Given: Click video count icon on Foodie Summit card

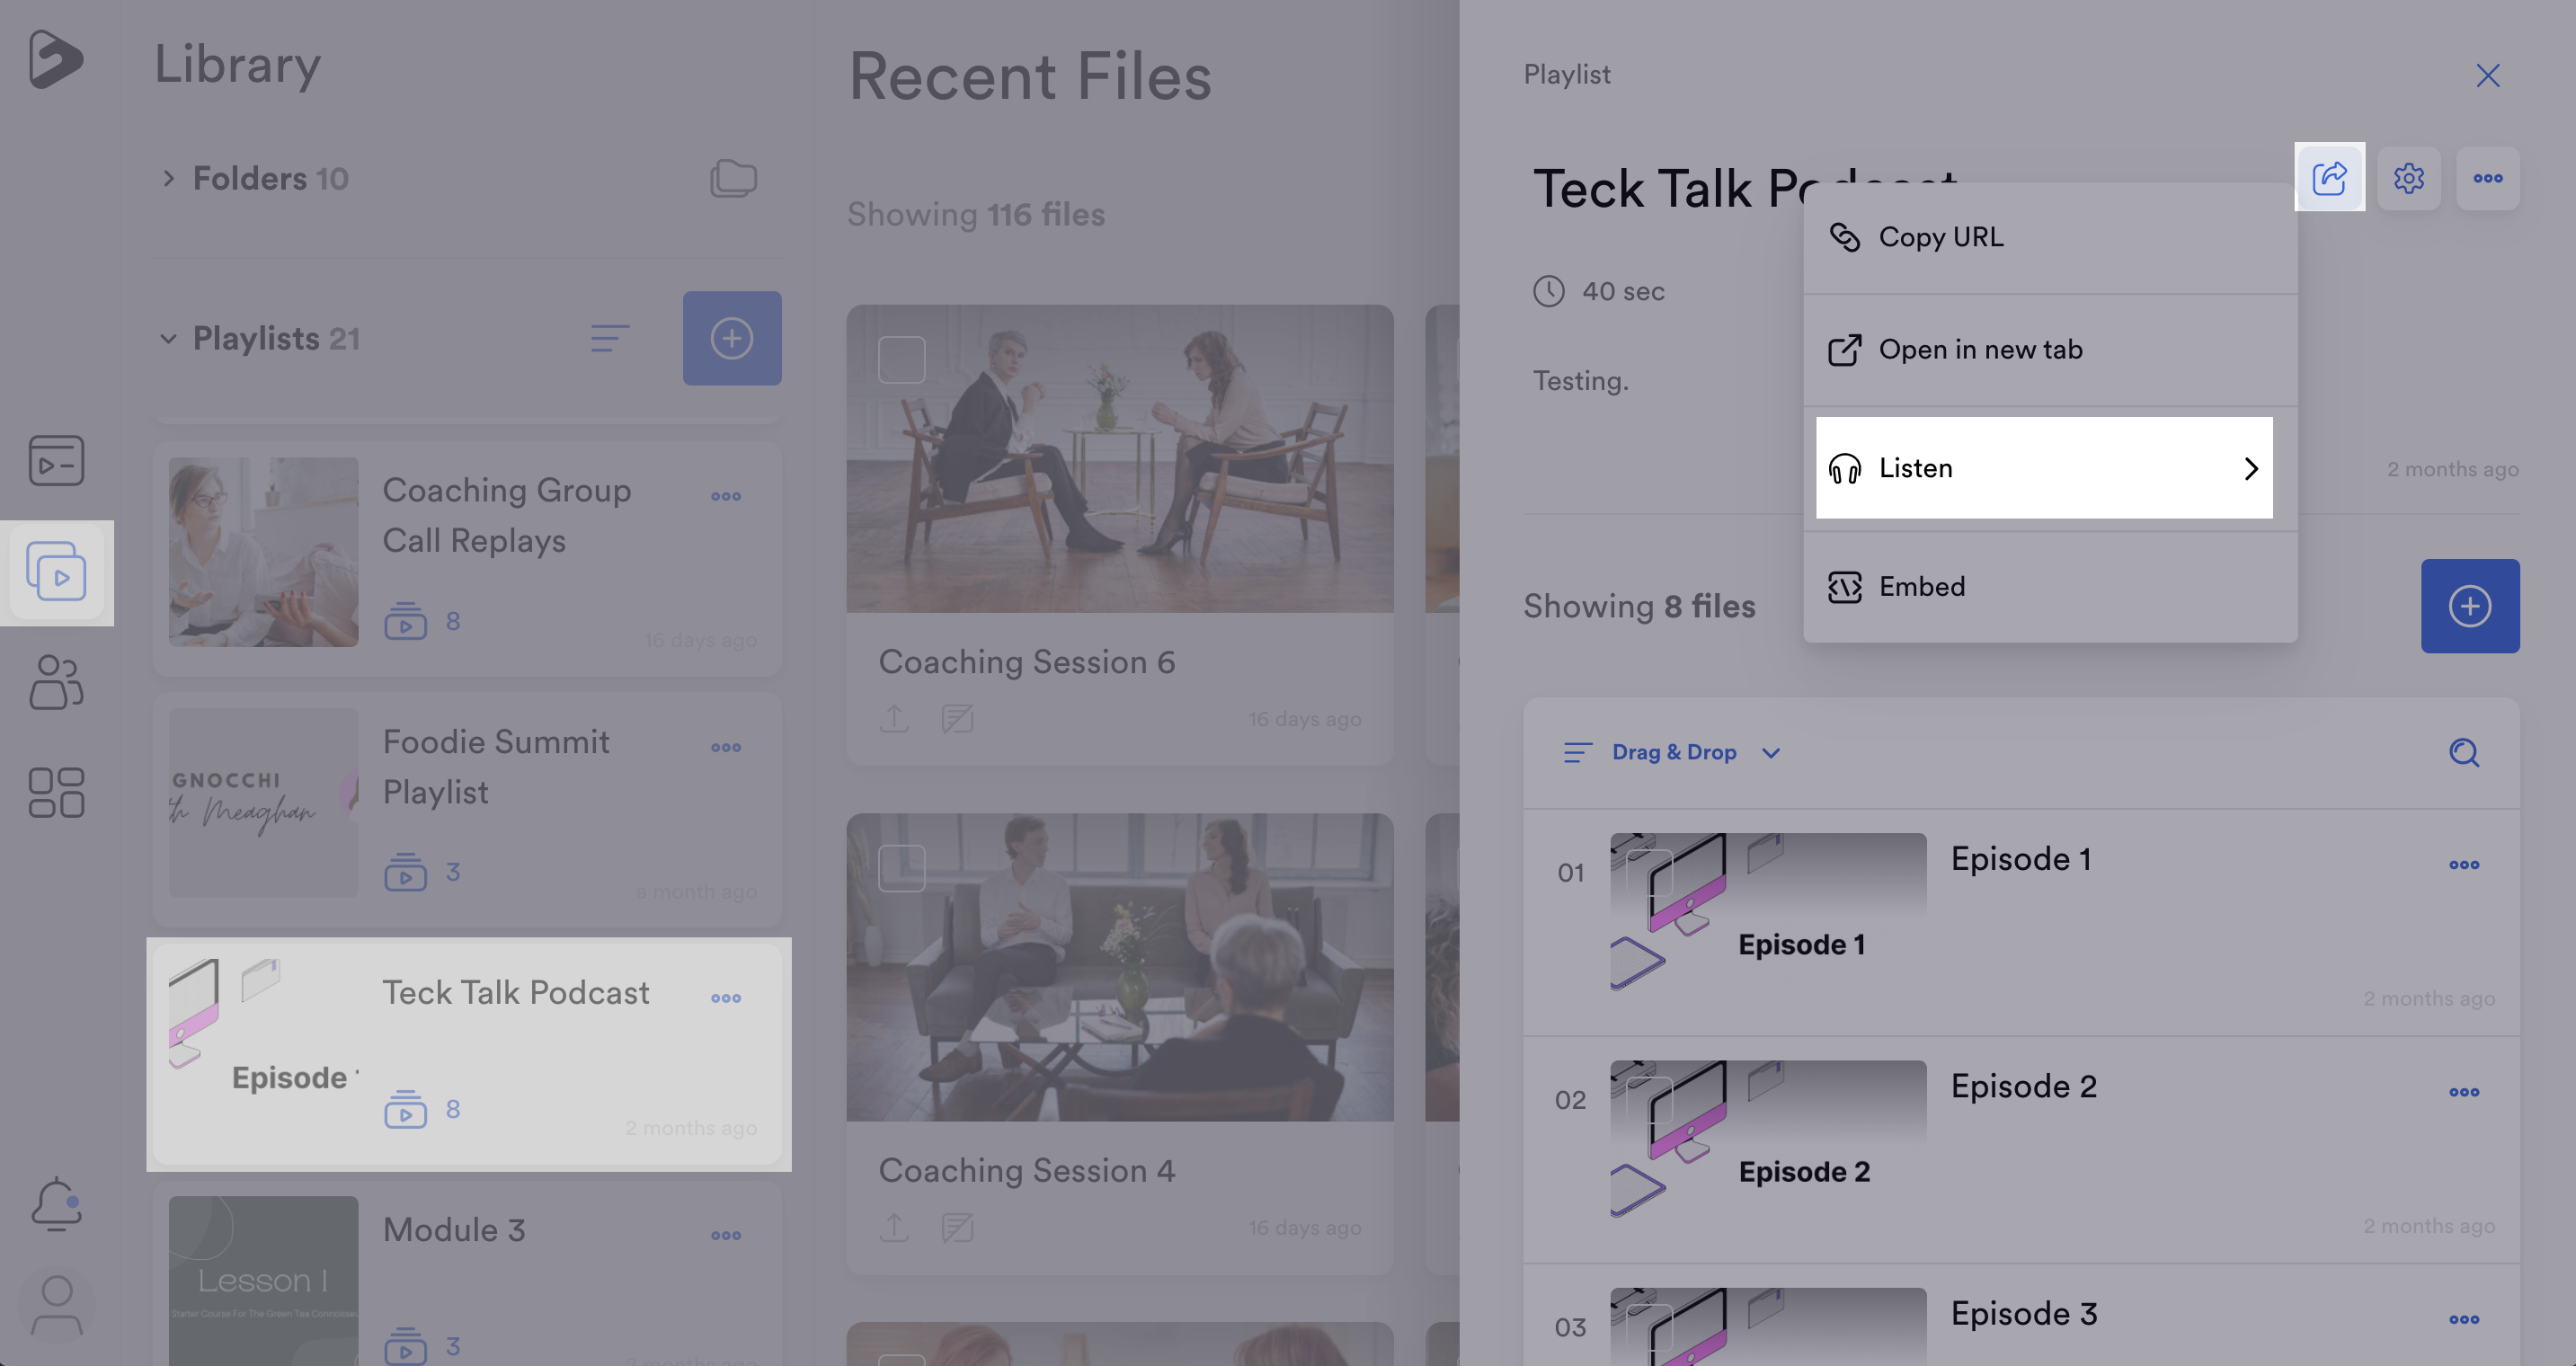Looking at the screenshot, I should pos(405,872).
